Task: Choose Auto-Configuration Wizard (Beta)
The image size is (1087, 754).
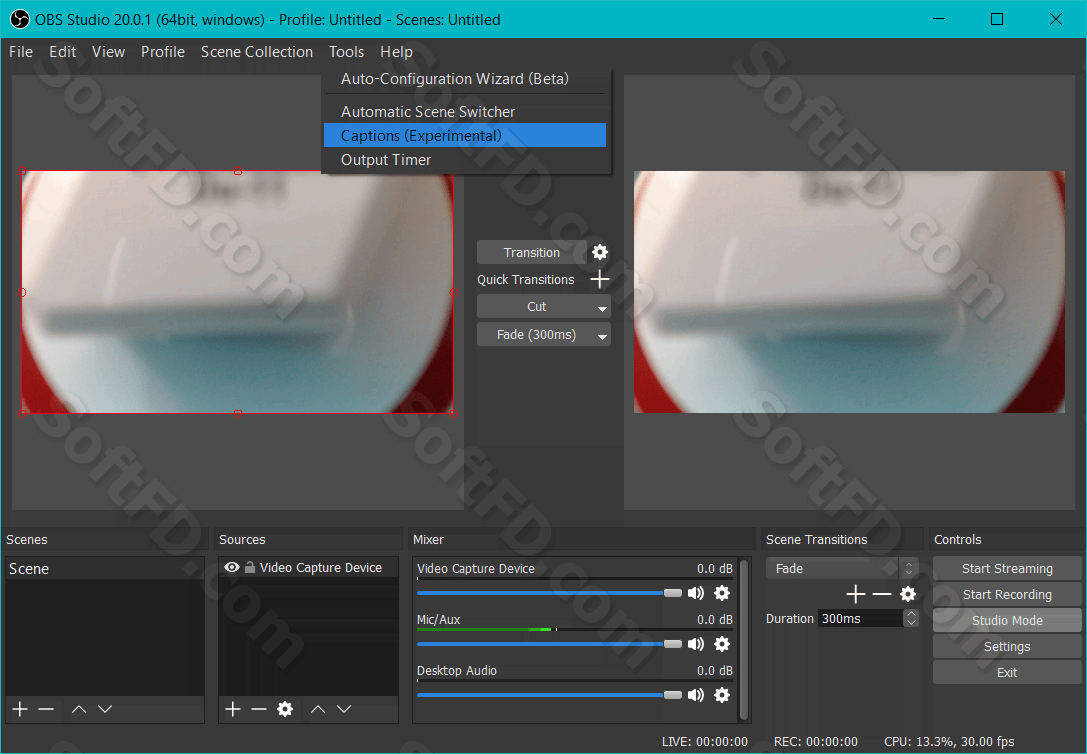Action: click(465, 79)
